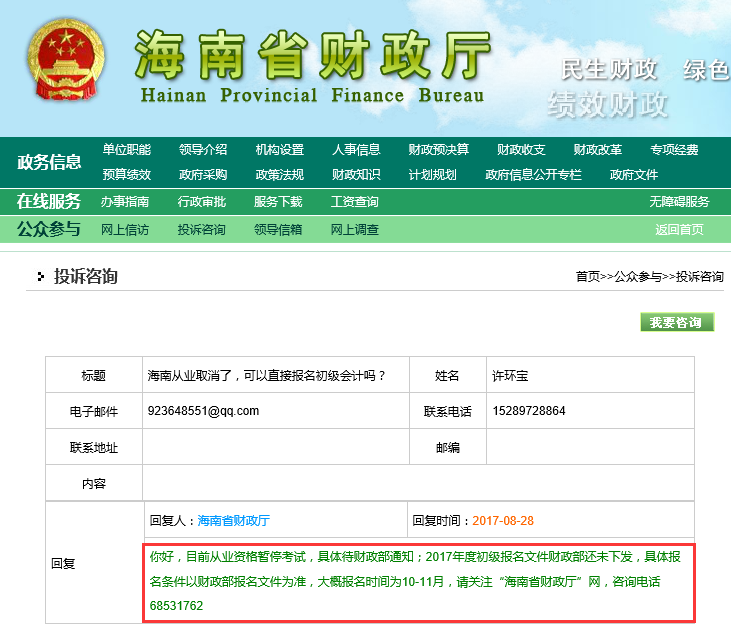Open 计划规划 page
The height and width of the screenshot is (626, 731).
click(x=433, y=175)
